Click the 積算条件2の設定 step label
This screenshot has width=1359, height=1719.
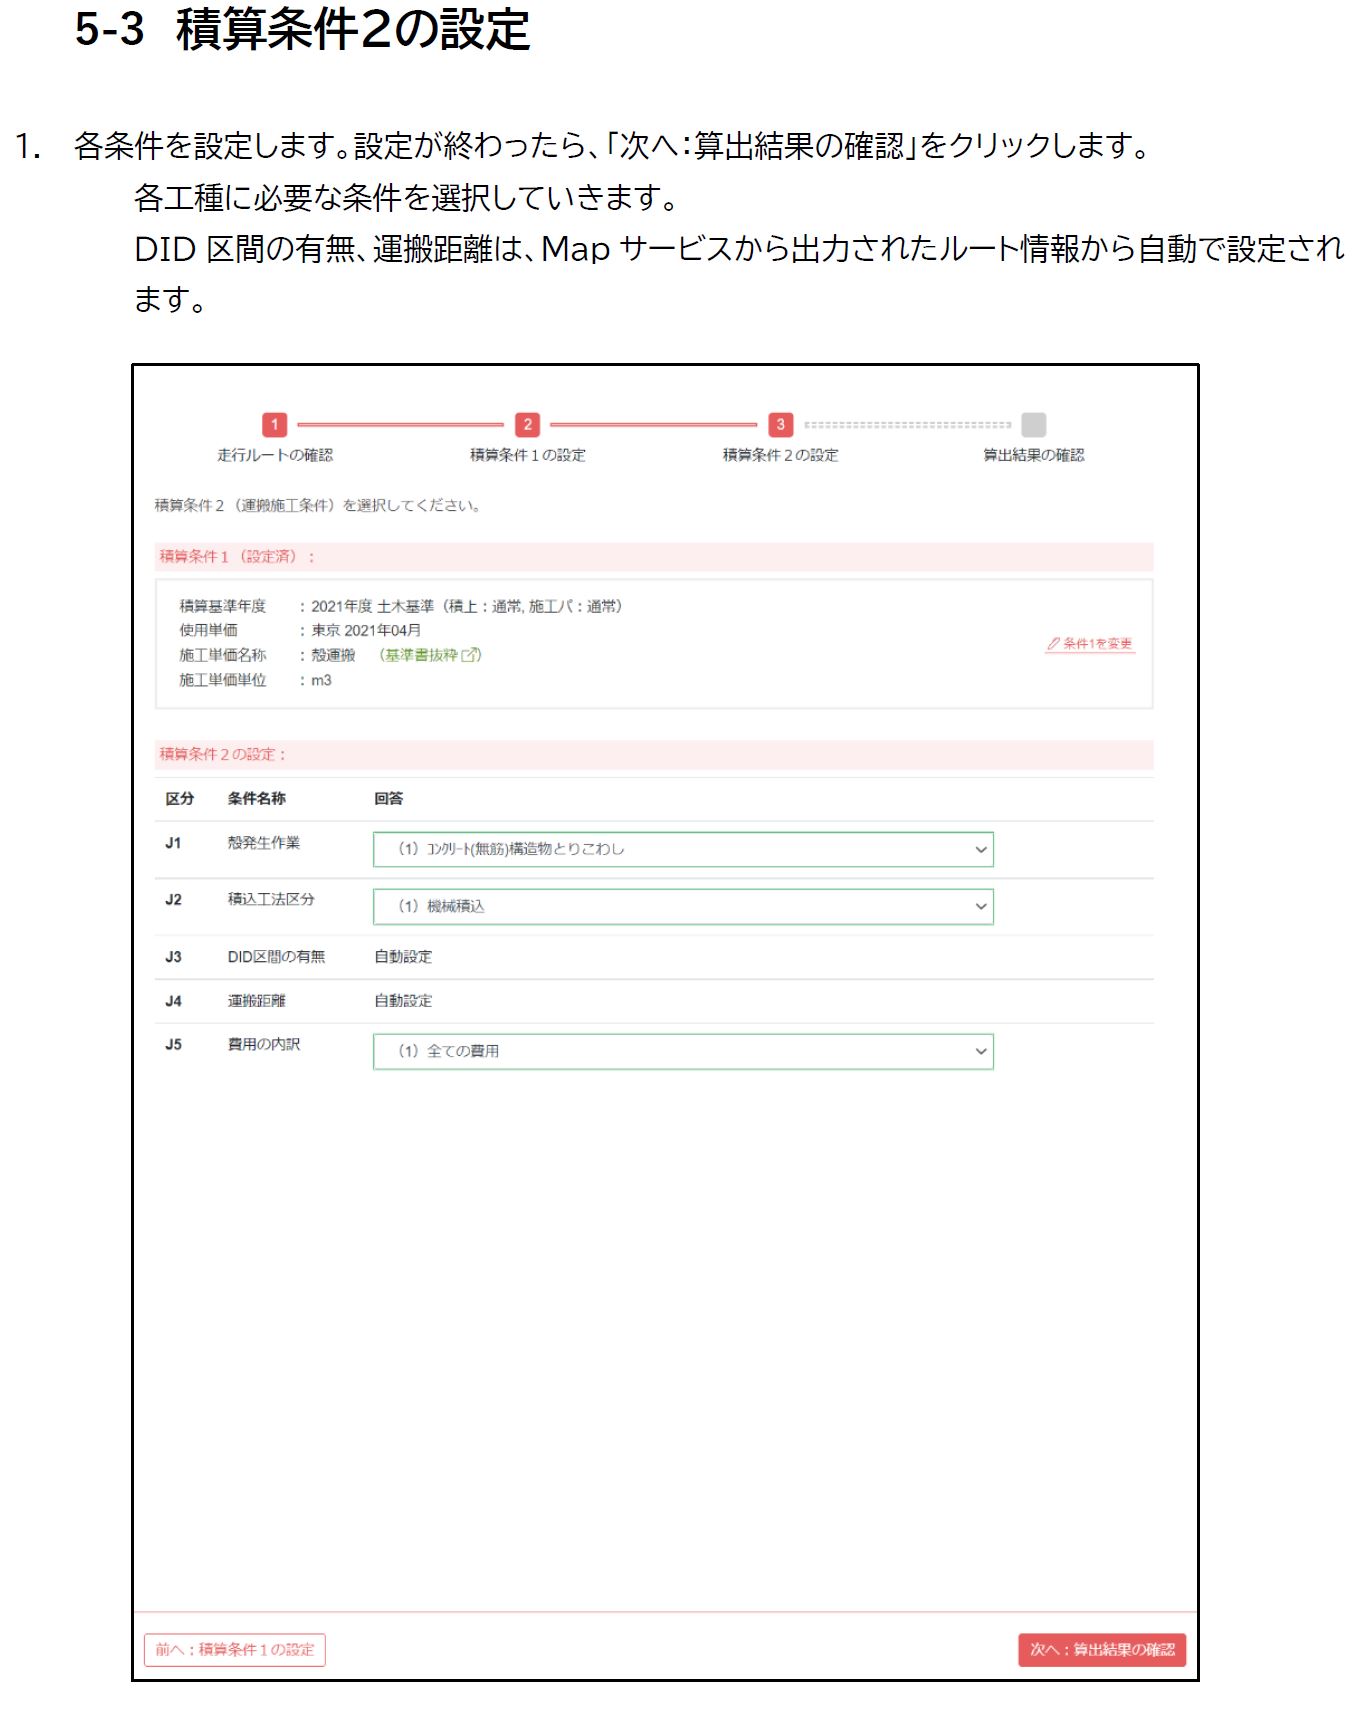[781, 455]
